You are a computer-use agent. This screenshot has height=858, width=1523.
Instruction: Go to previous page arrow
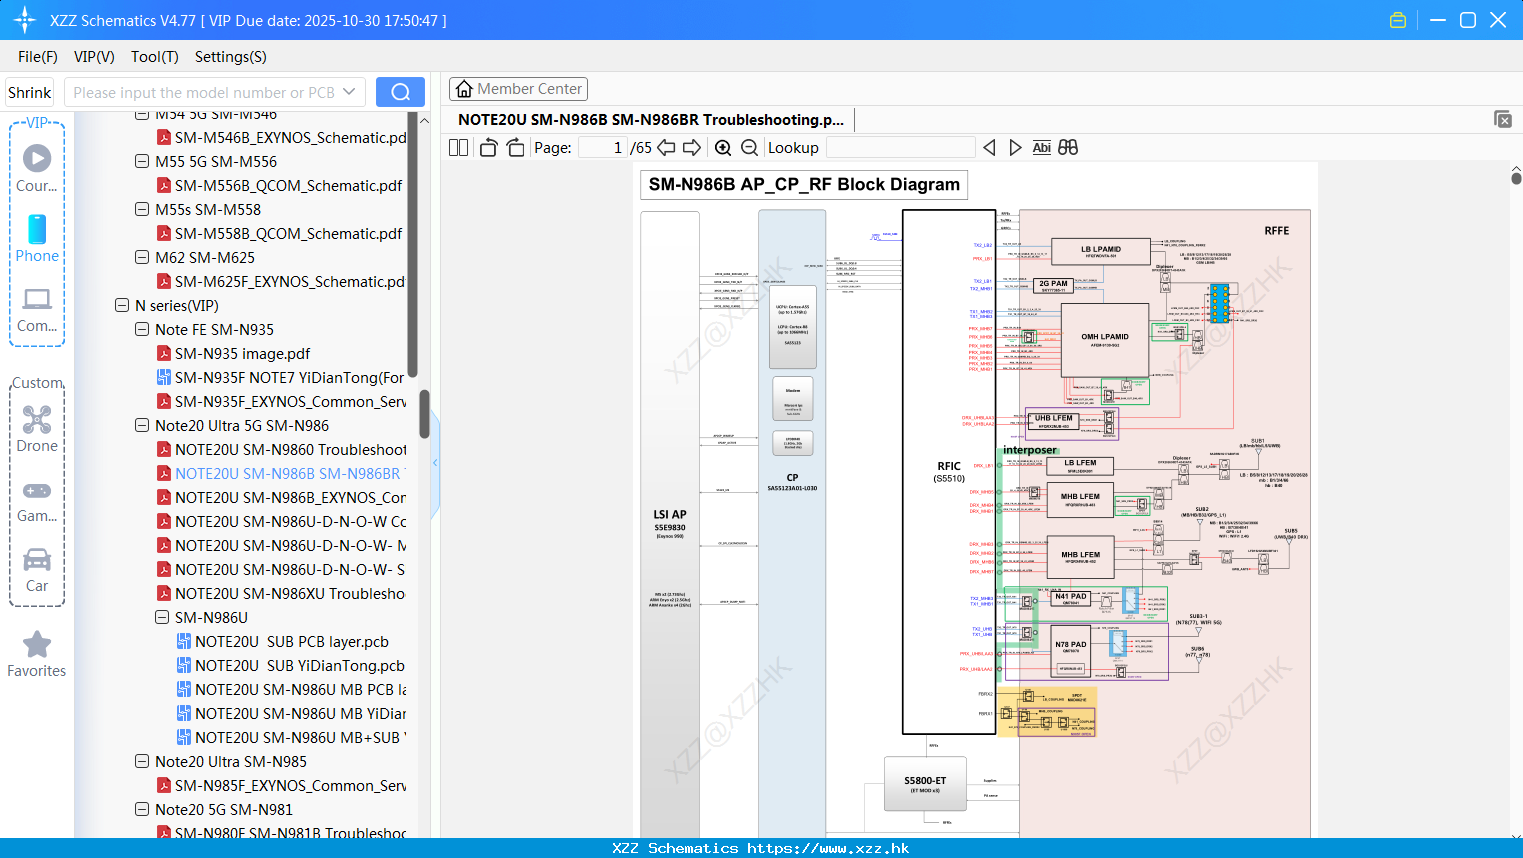click(666, 147)
